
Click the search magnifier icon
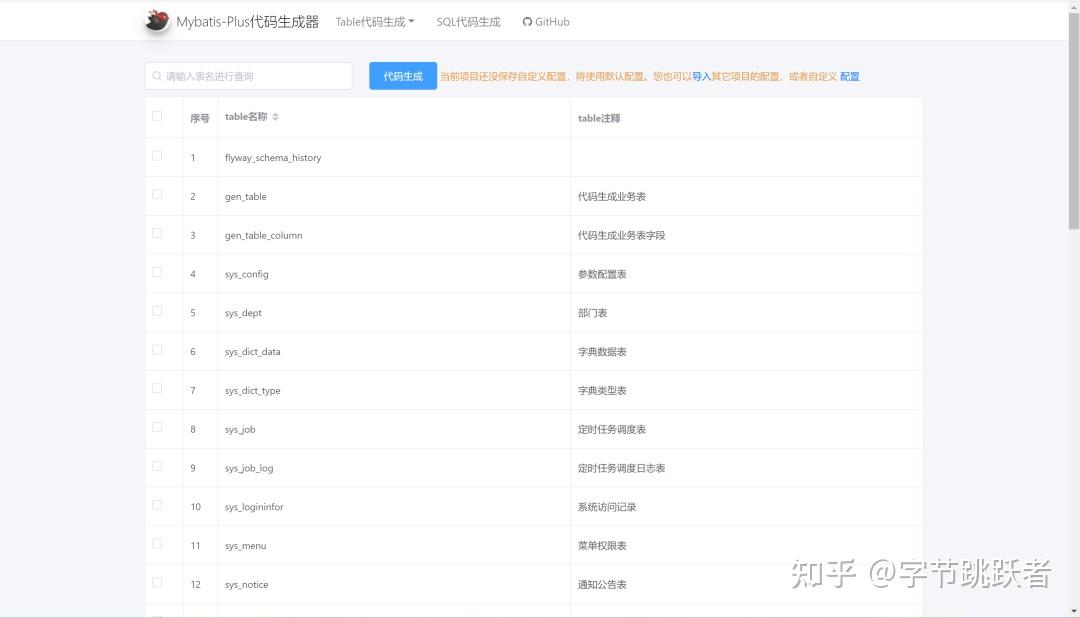(157, 75)
